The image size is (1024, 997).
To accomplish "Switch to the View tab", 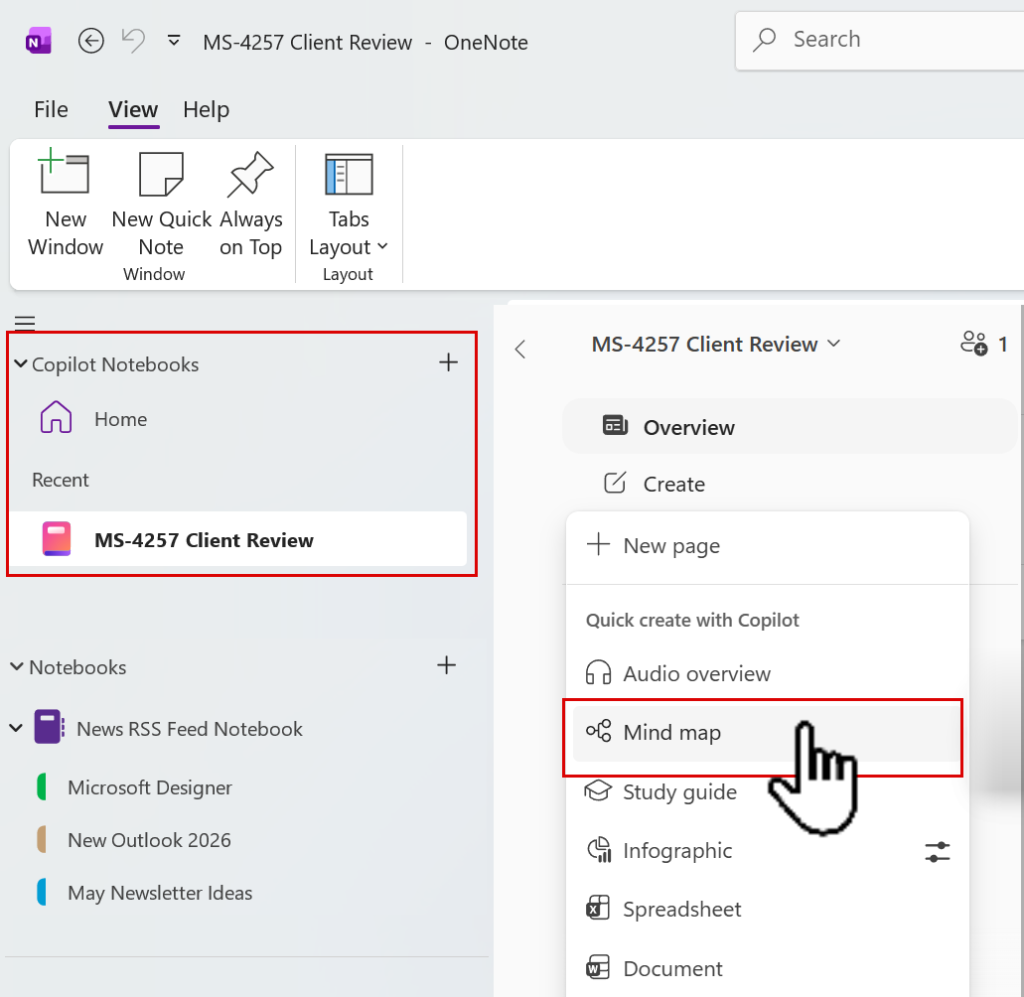I will (x=133, y=109).
